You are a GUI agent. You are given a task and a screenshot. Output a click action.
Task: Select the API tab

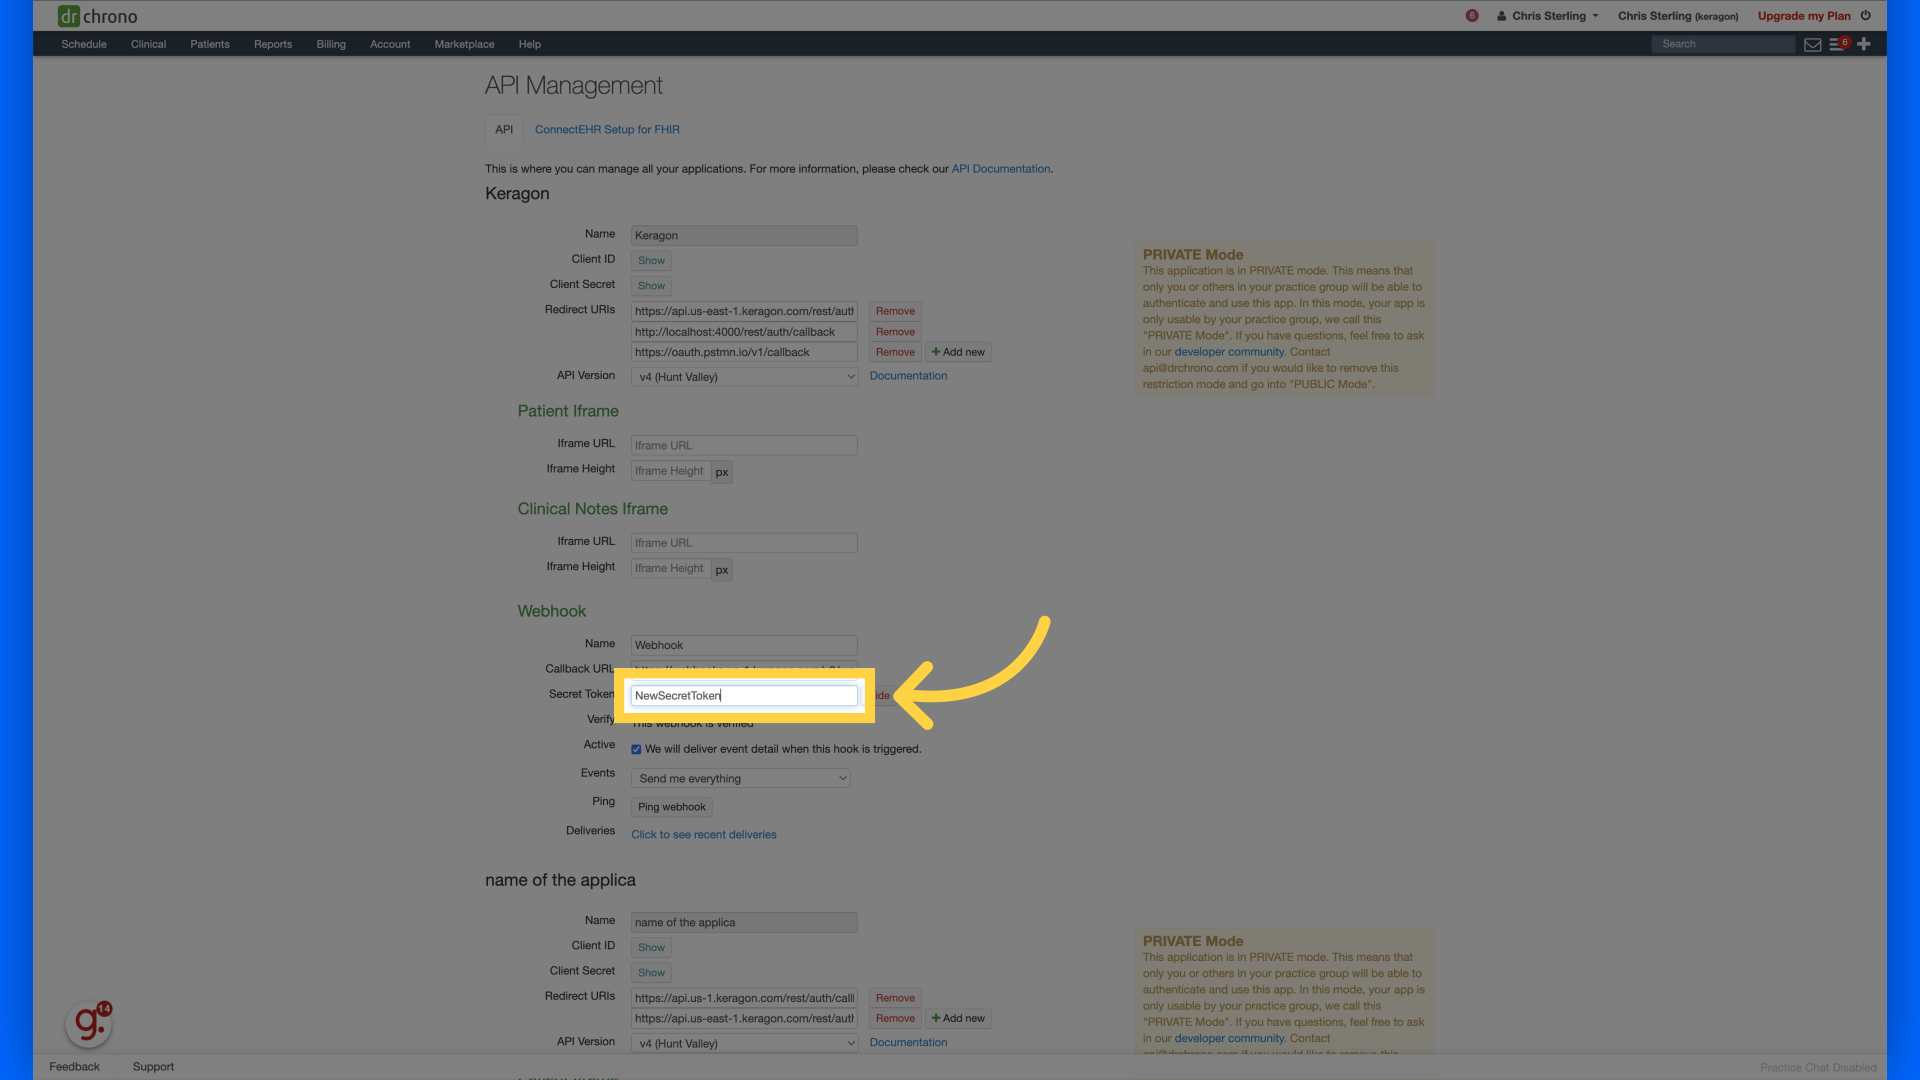tap(504, 129)
